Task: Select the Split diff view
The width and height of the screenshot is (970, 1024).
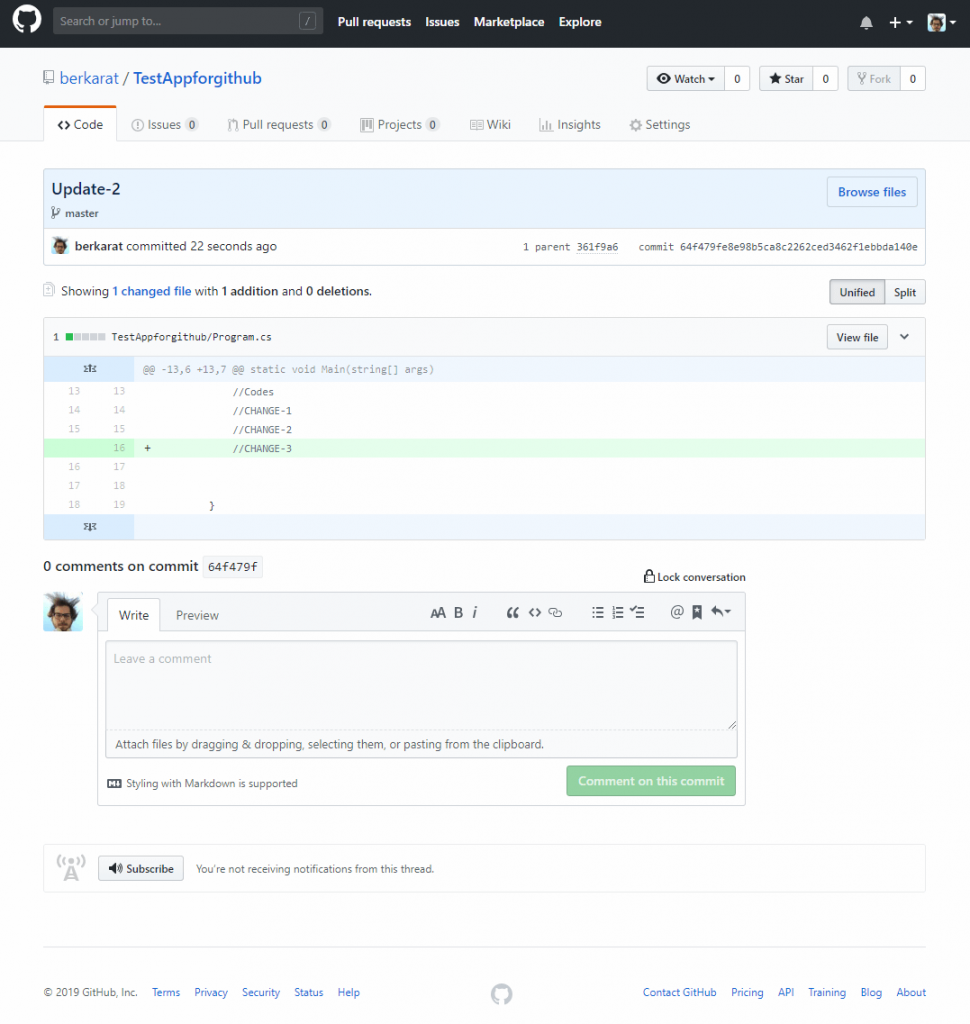Action: tap(905, 293)
